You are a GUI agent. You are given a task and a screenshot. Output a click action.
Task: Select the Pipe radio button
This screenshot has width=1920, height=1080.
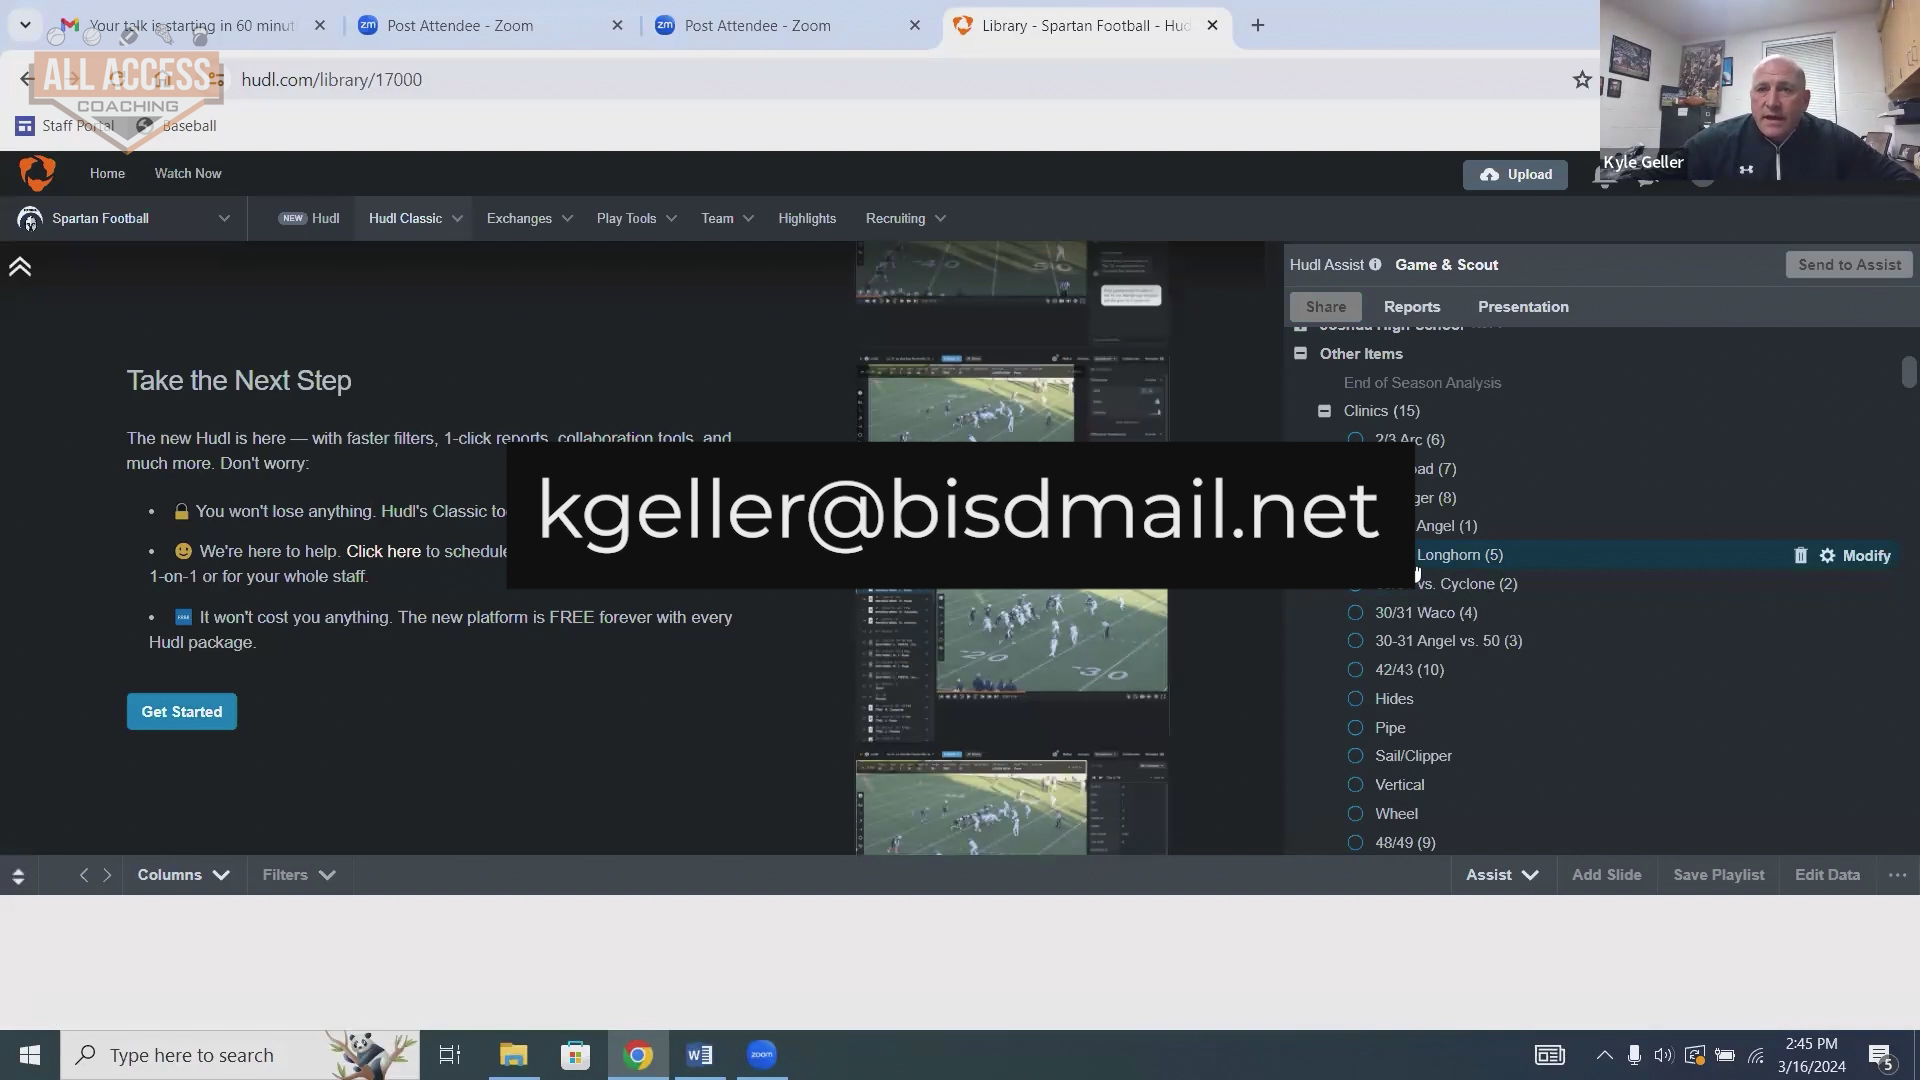point(1355,728)
